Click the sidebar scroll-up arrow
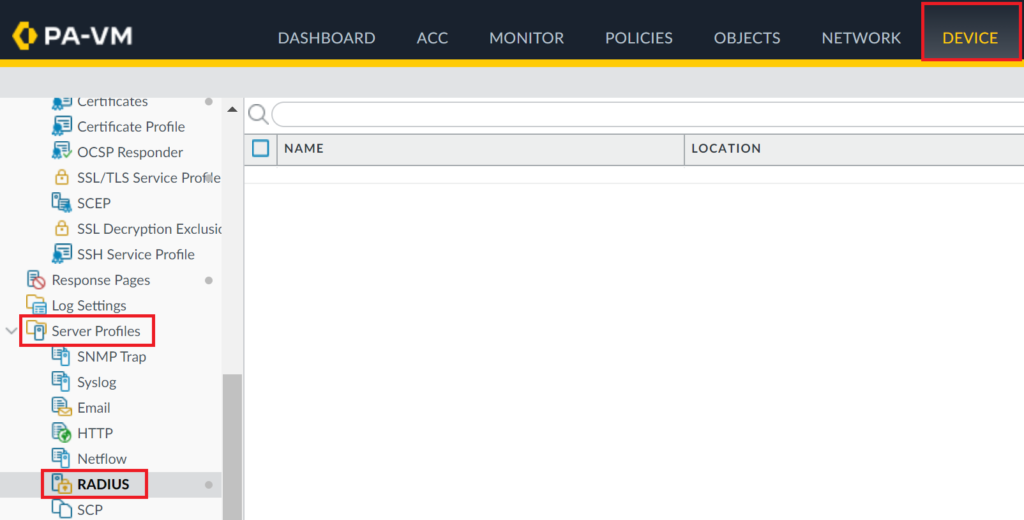This screenshot has height=520, width=1024. tap(232, 108)
